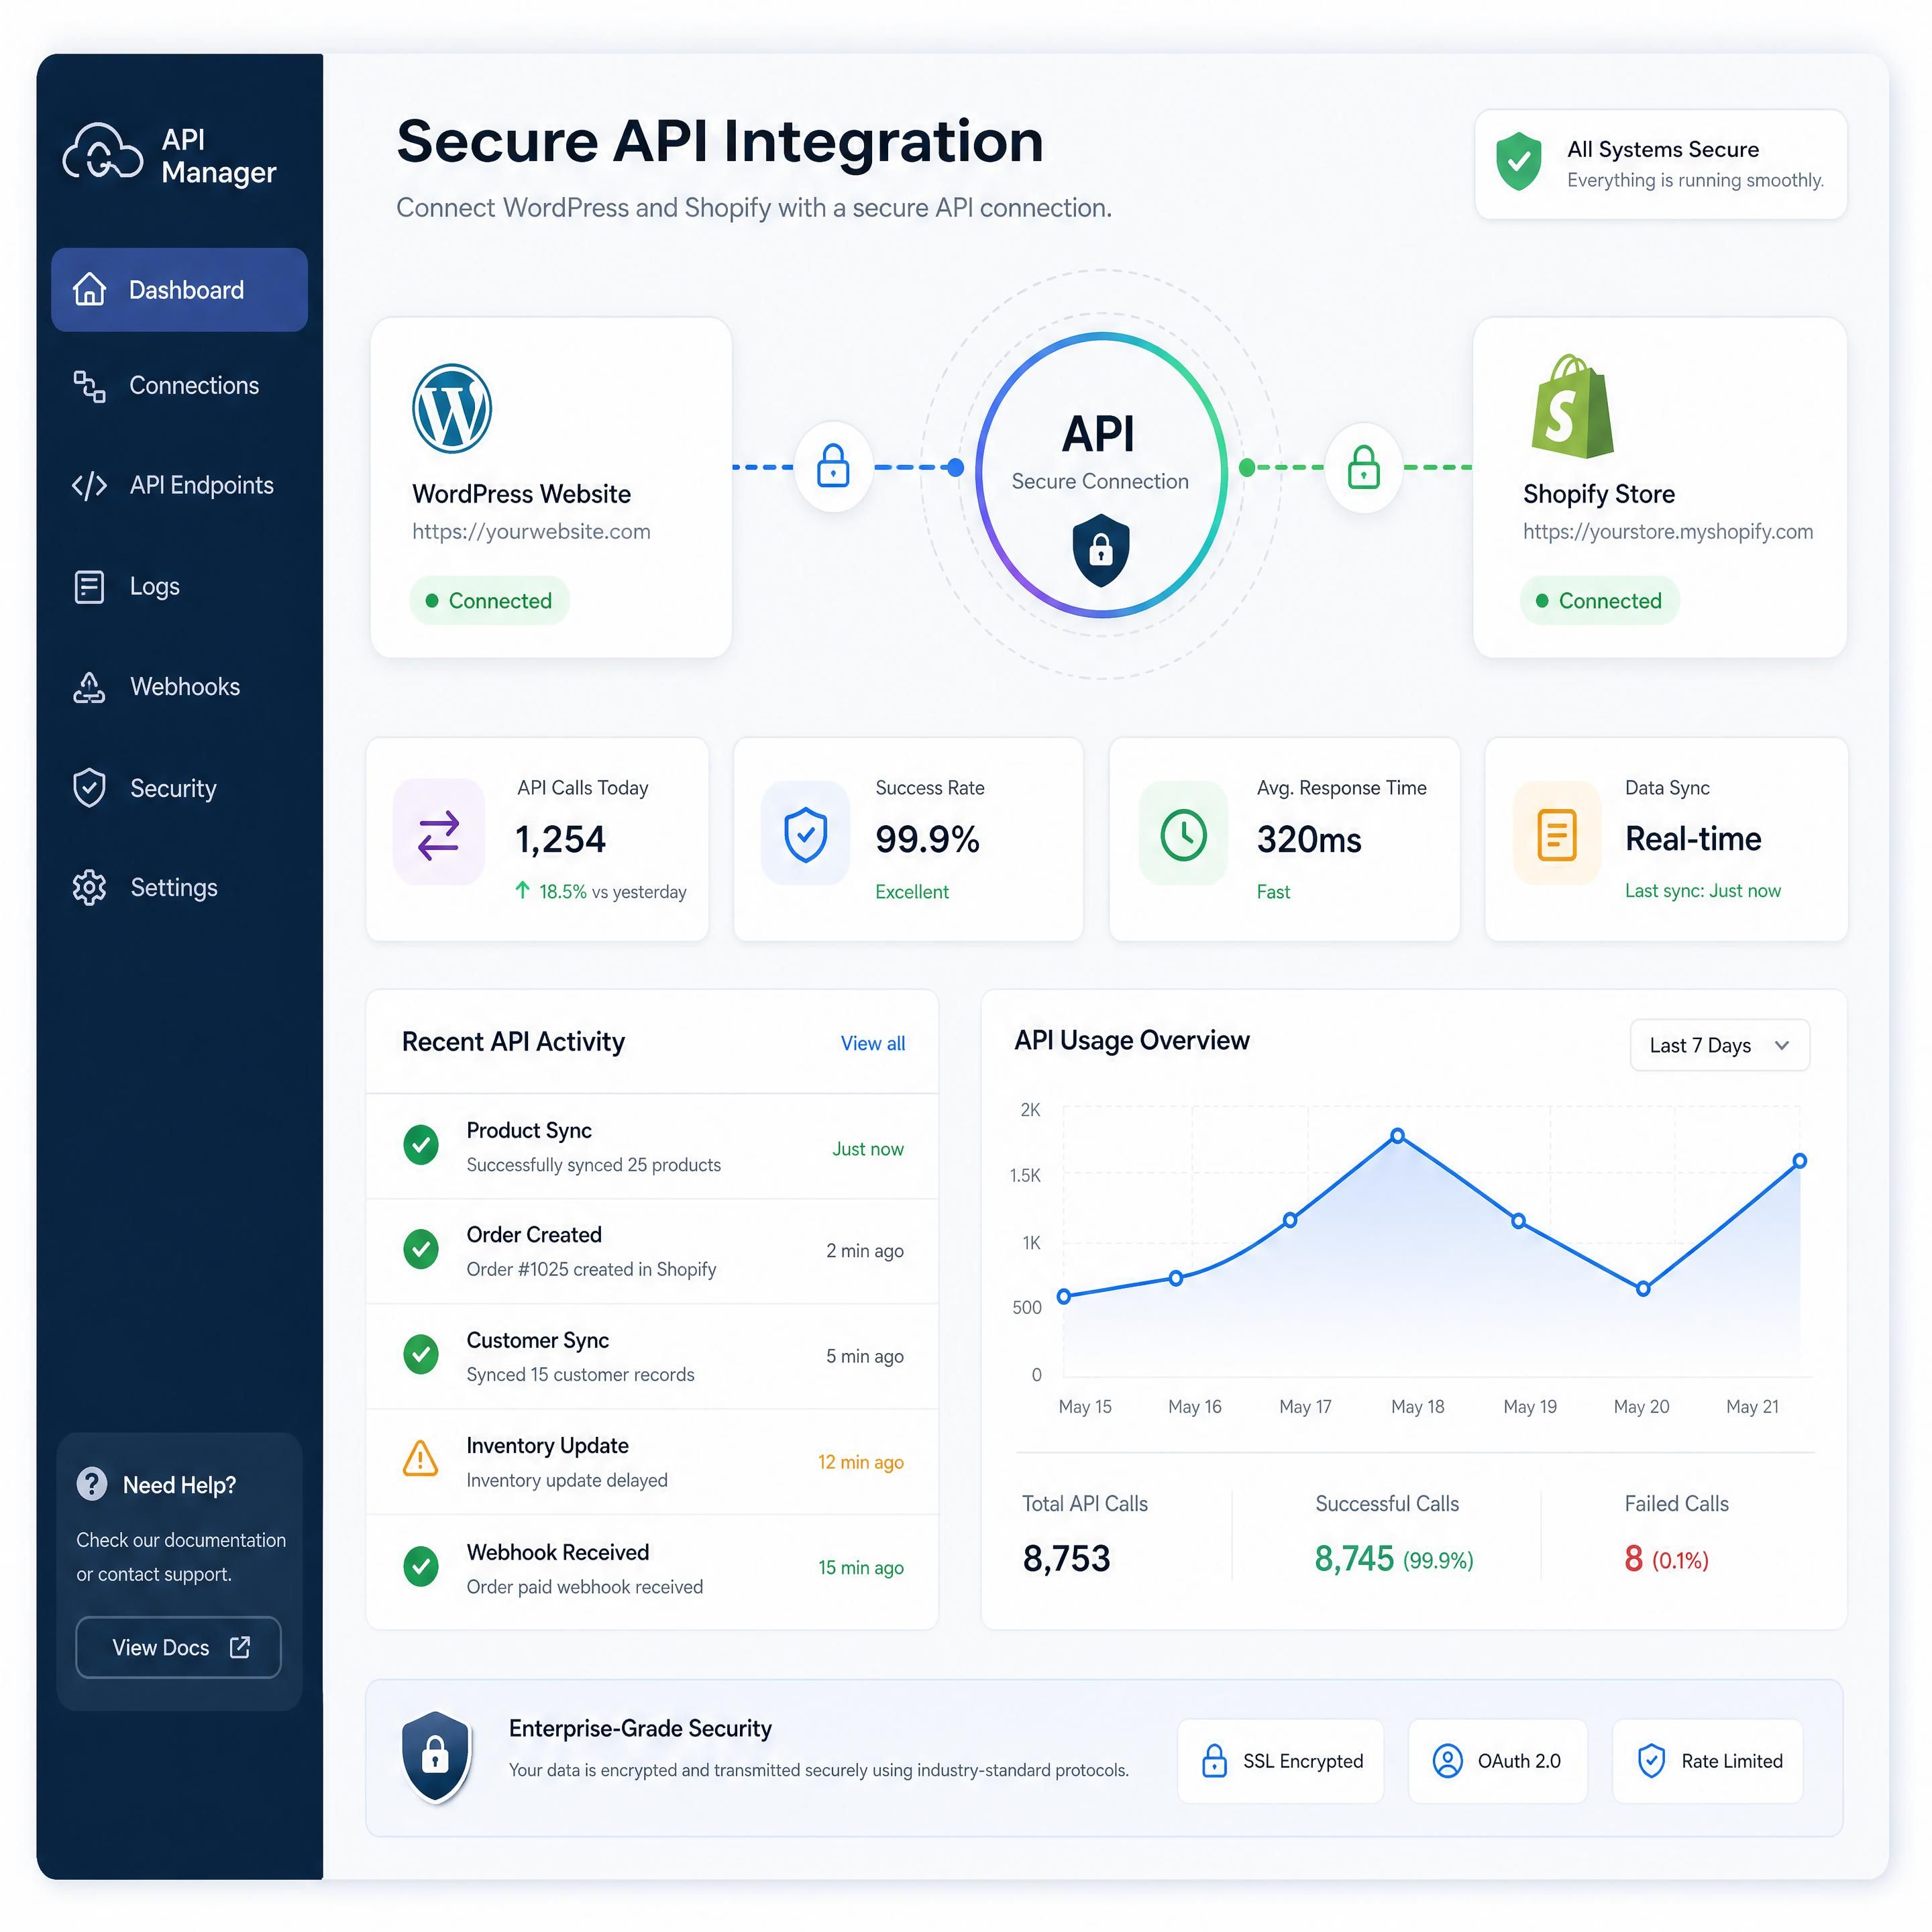Screen dimensions: 1932x1932
Task: Click the Need Help question mark icon
Action: [92, 1484]
